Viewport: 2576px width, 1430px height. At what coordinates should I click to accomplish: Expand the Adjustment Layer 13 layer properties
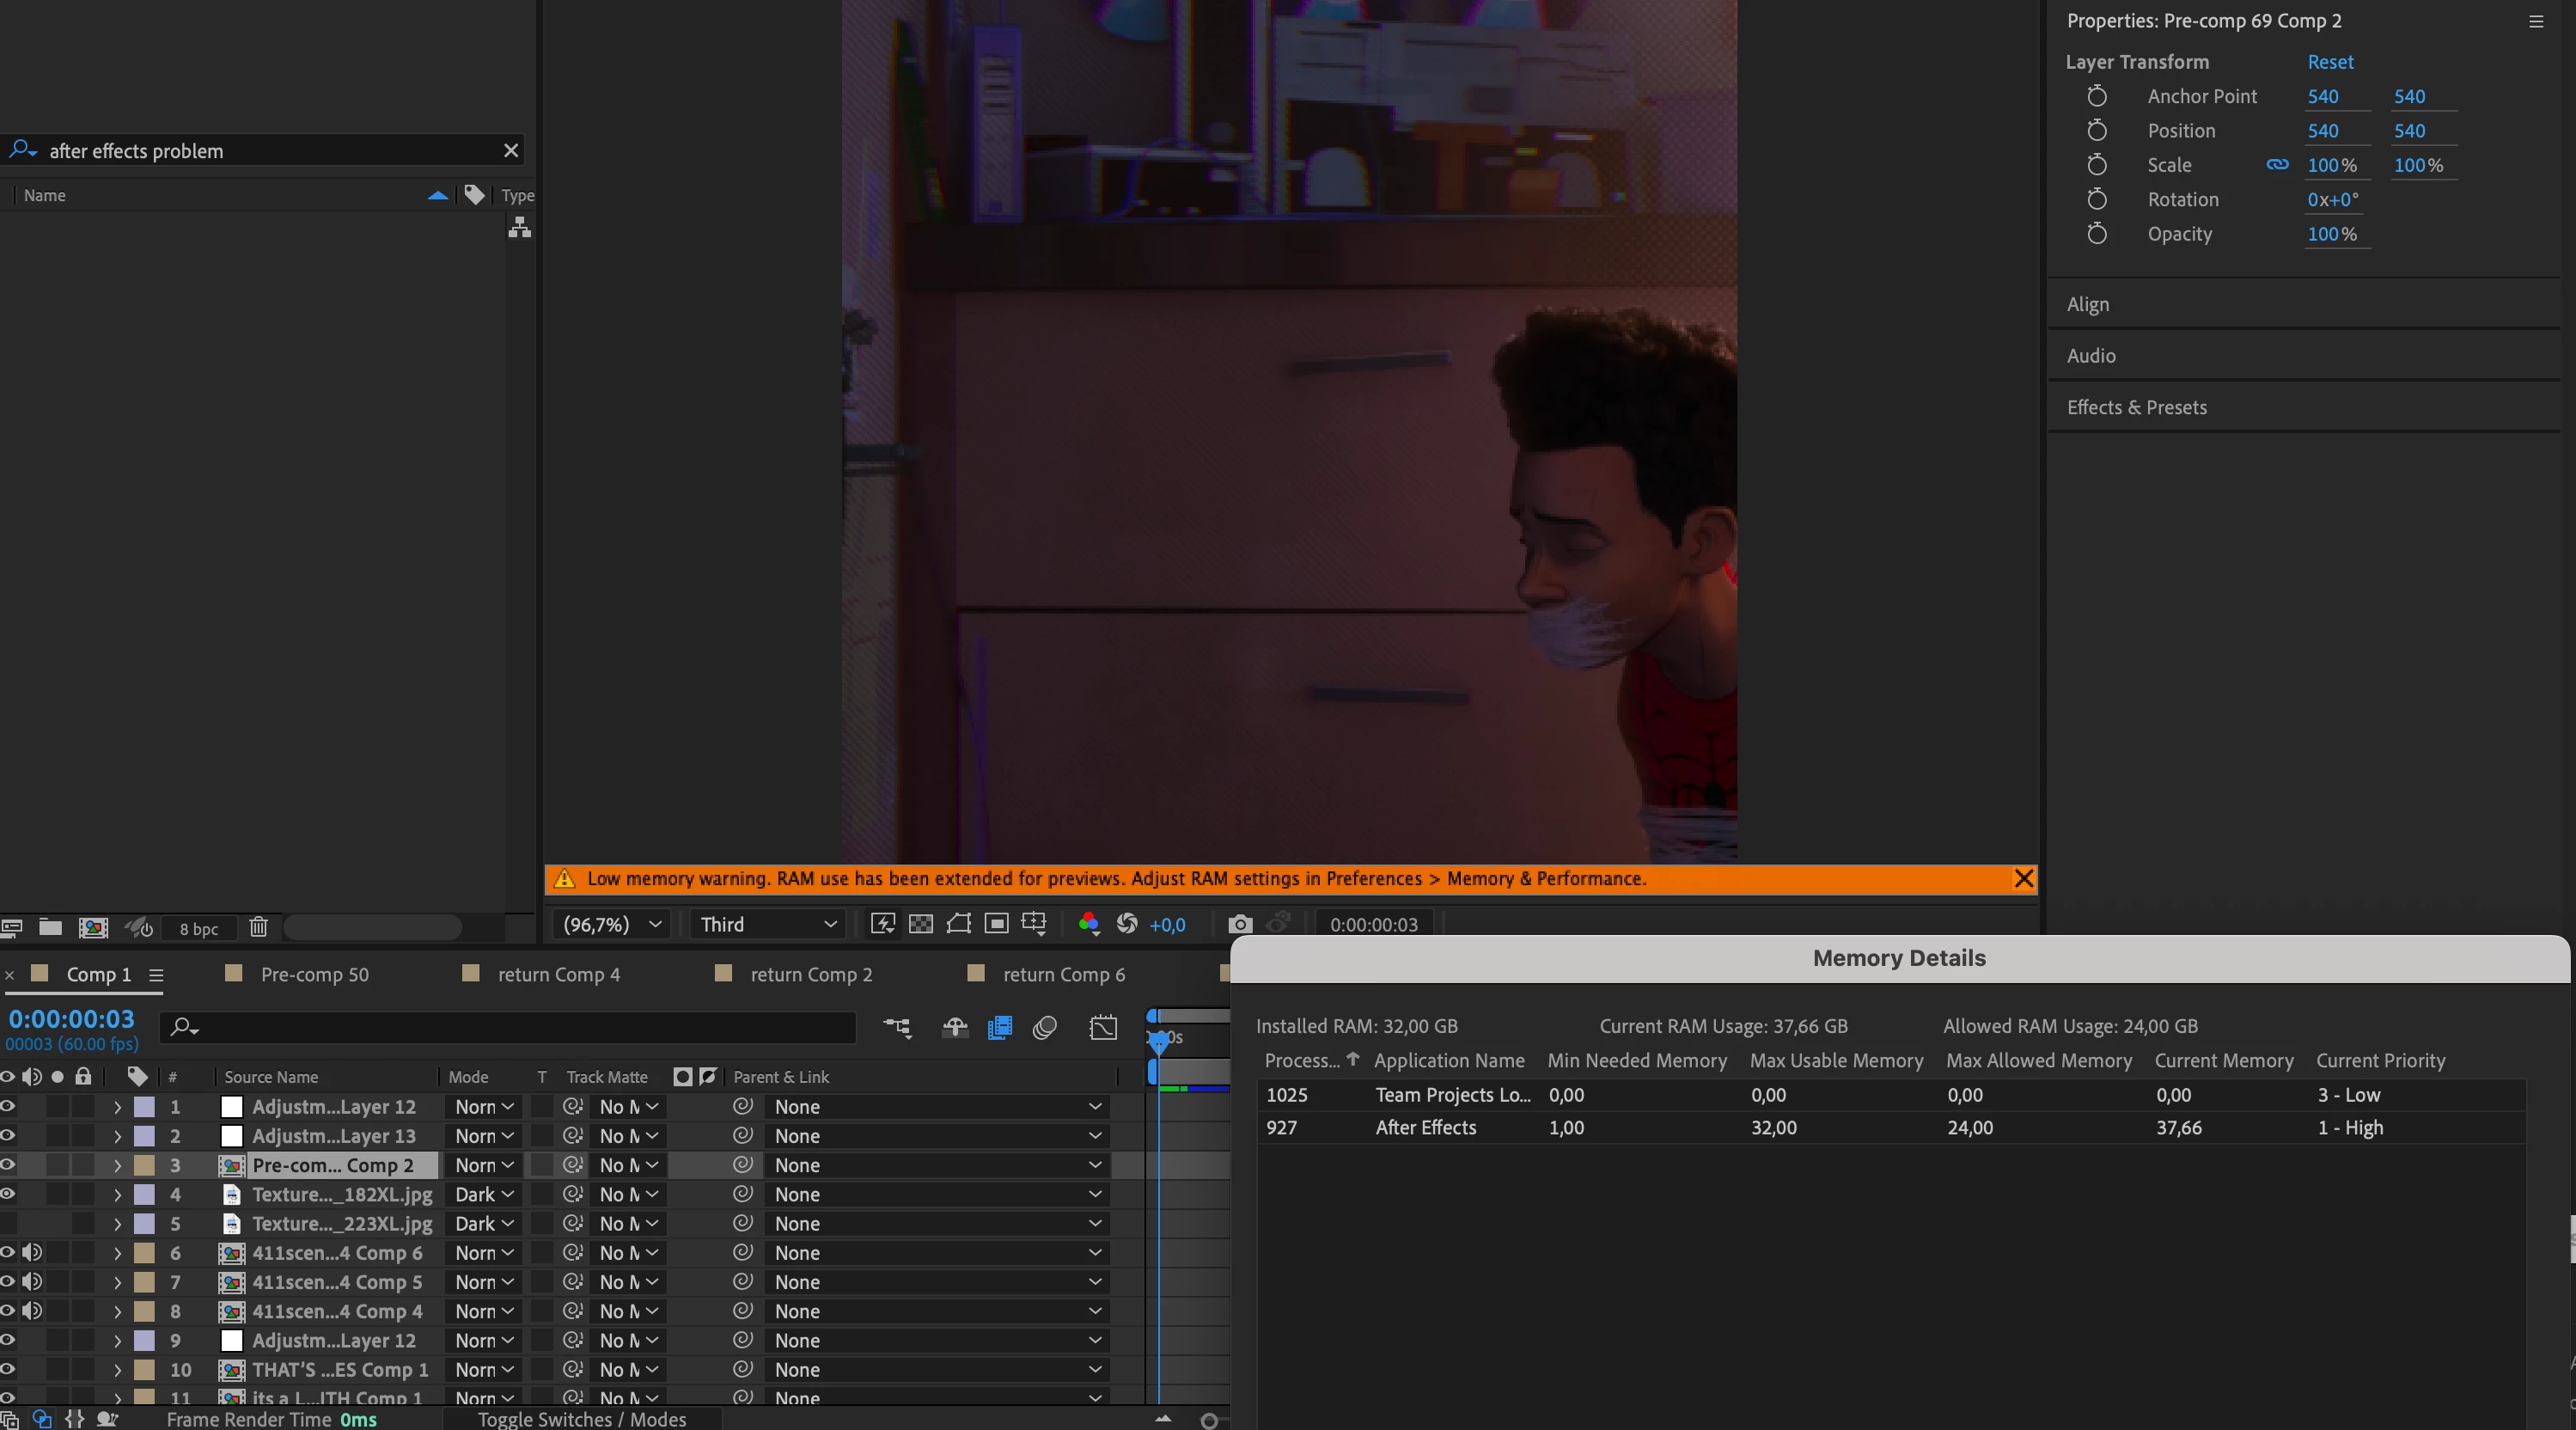tap(117, 1136)
